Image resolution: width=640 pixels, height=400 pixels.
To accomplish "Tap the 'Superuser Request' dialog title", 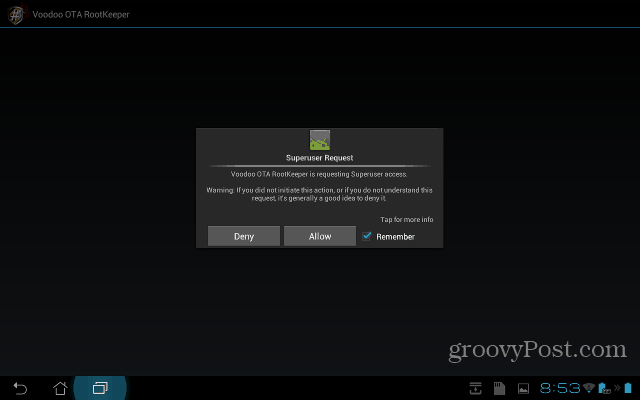I will pyautogui.click(x=319, y=158).
